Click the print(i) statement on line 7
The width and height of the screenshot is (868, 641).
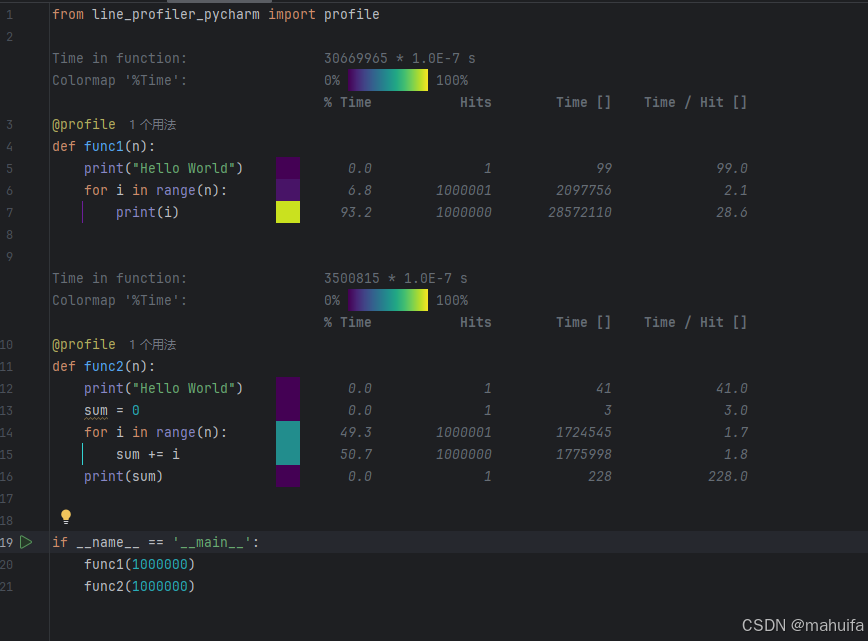147,212
